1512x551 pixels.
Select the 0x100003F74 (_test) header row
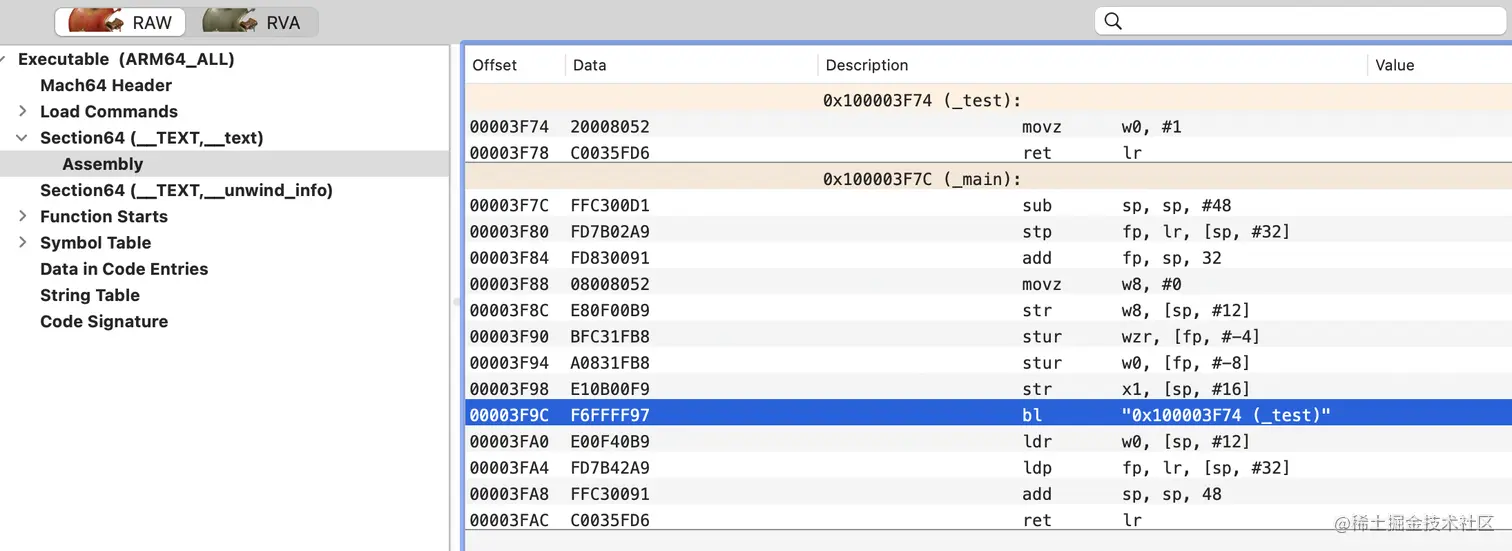point(988,100)
